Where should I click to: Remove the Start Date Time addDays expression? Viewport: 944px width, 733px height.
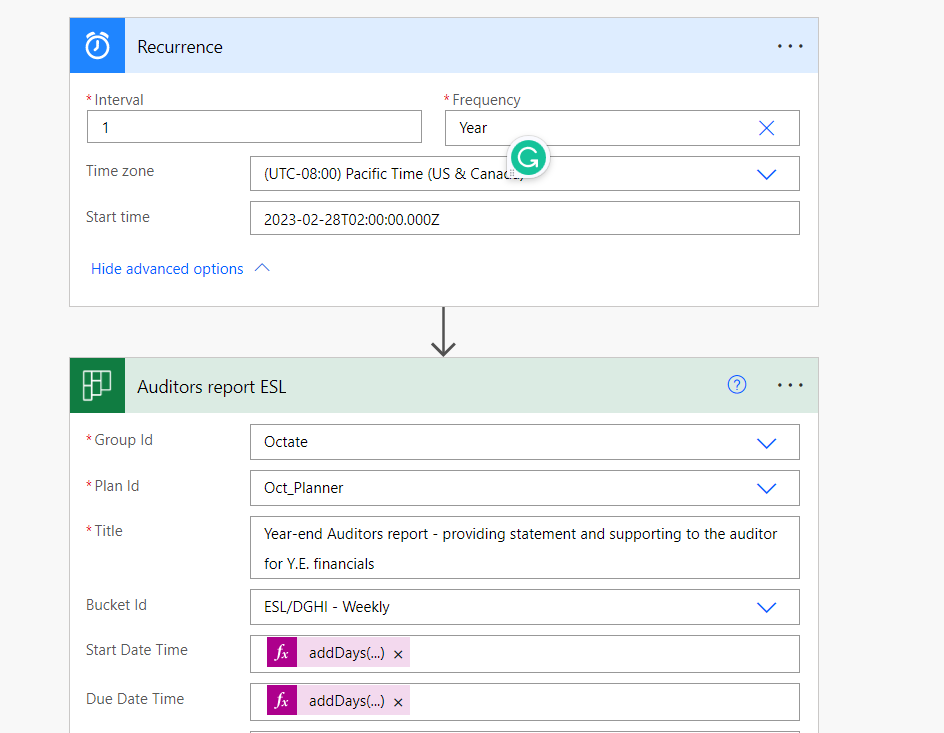398,654
